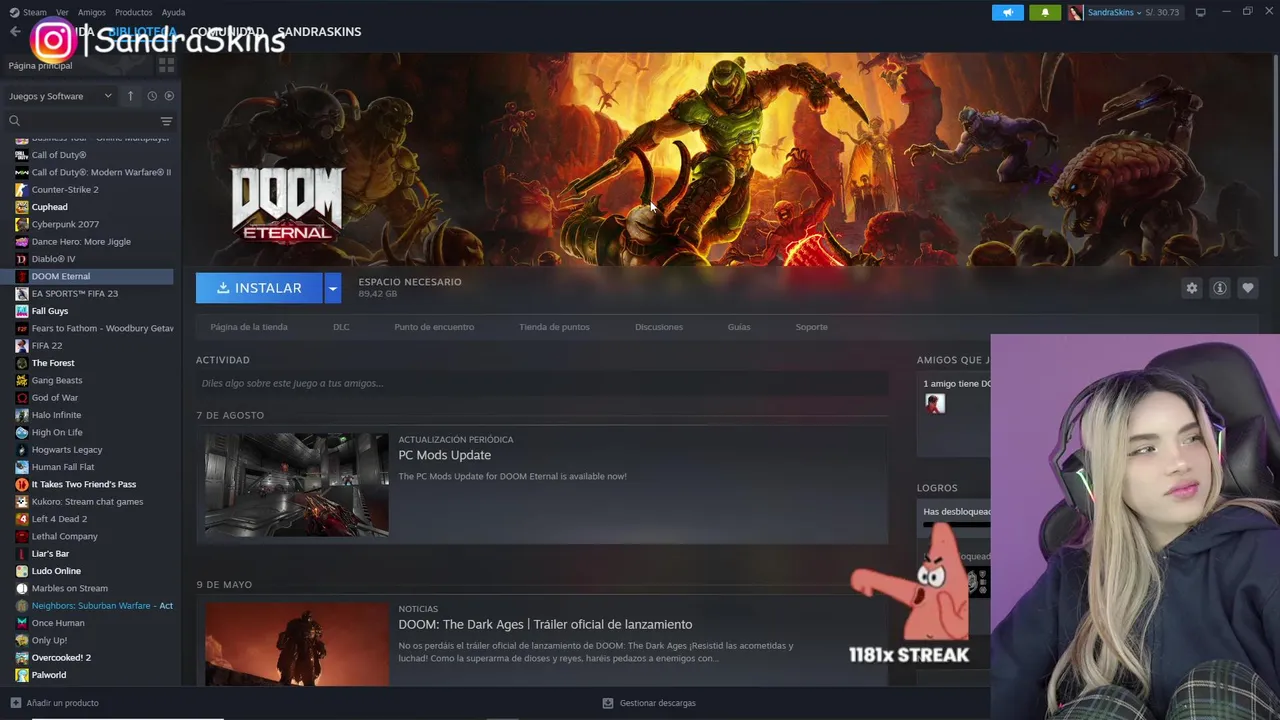Open the DLC tab
The height and width of the screenshot is (720, 1280).
tap(341, 327)
